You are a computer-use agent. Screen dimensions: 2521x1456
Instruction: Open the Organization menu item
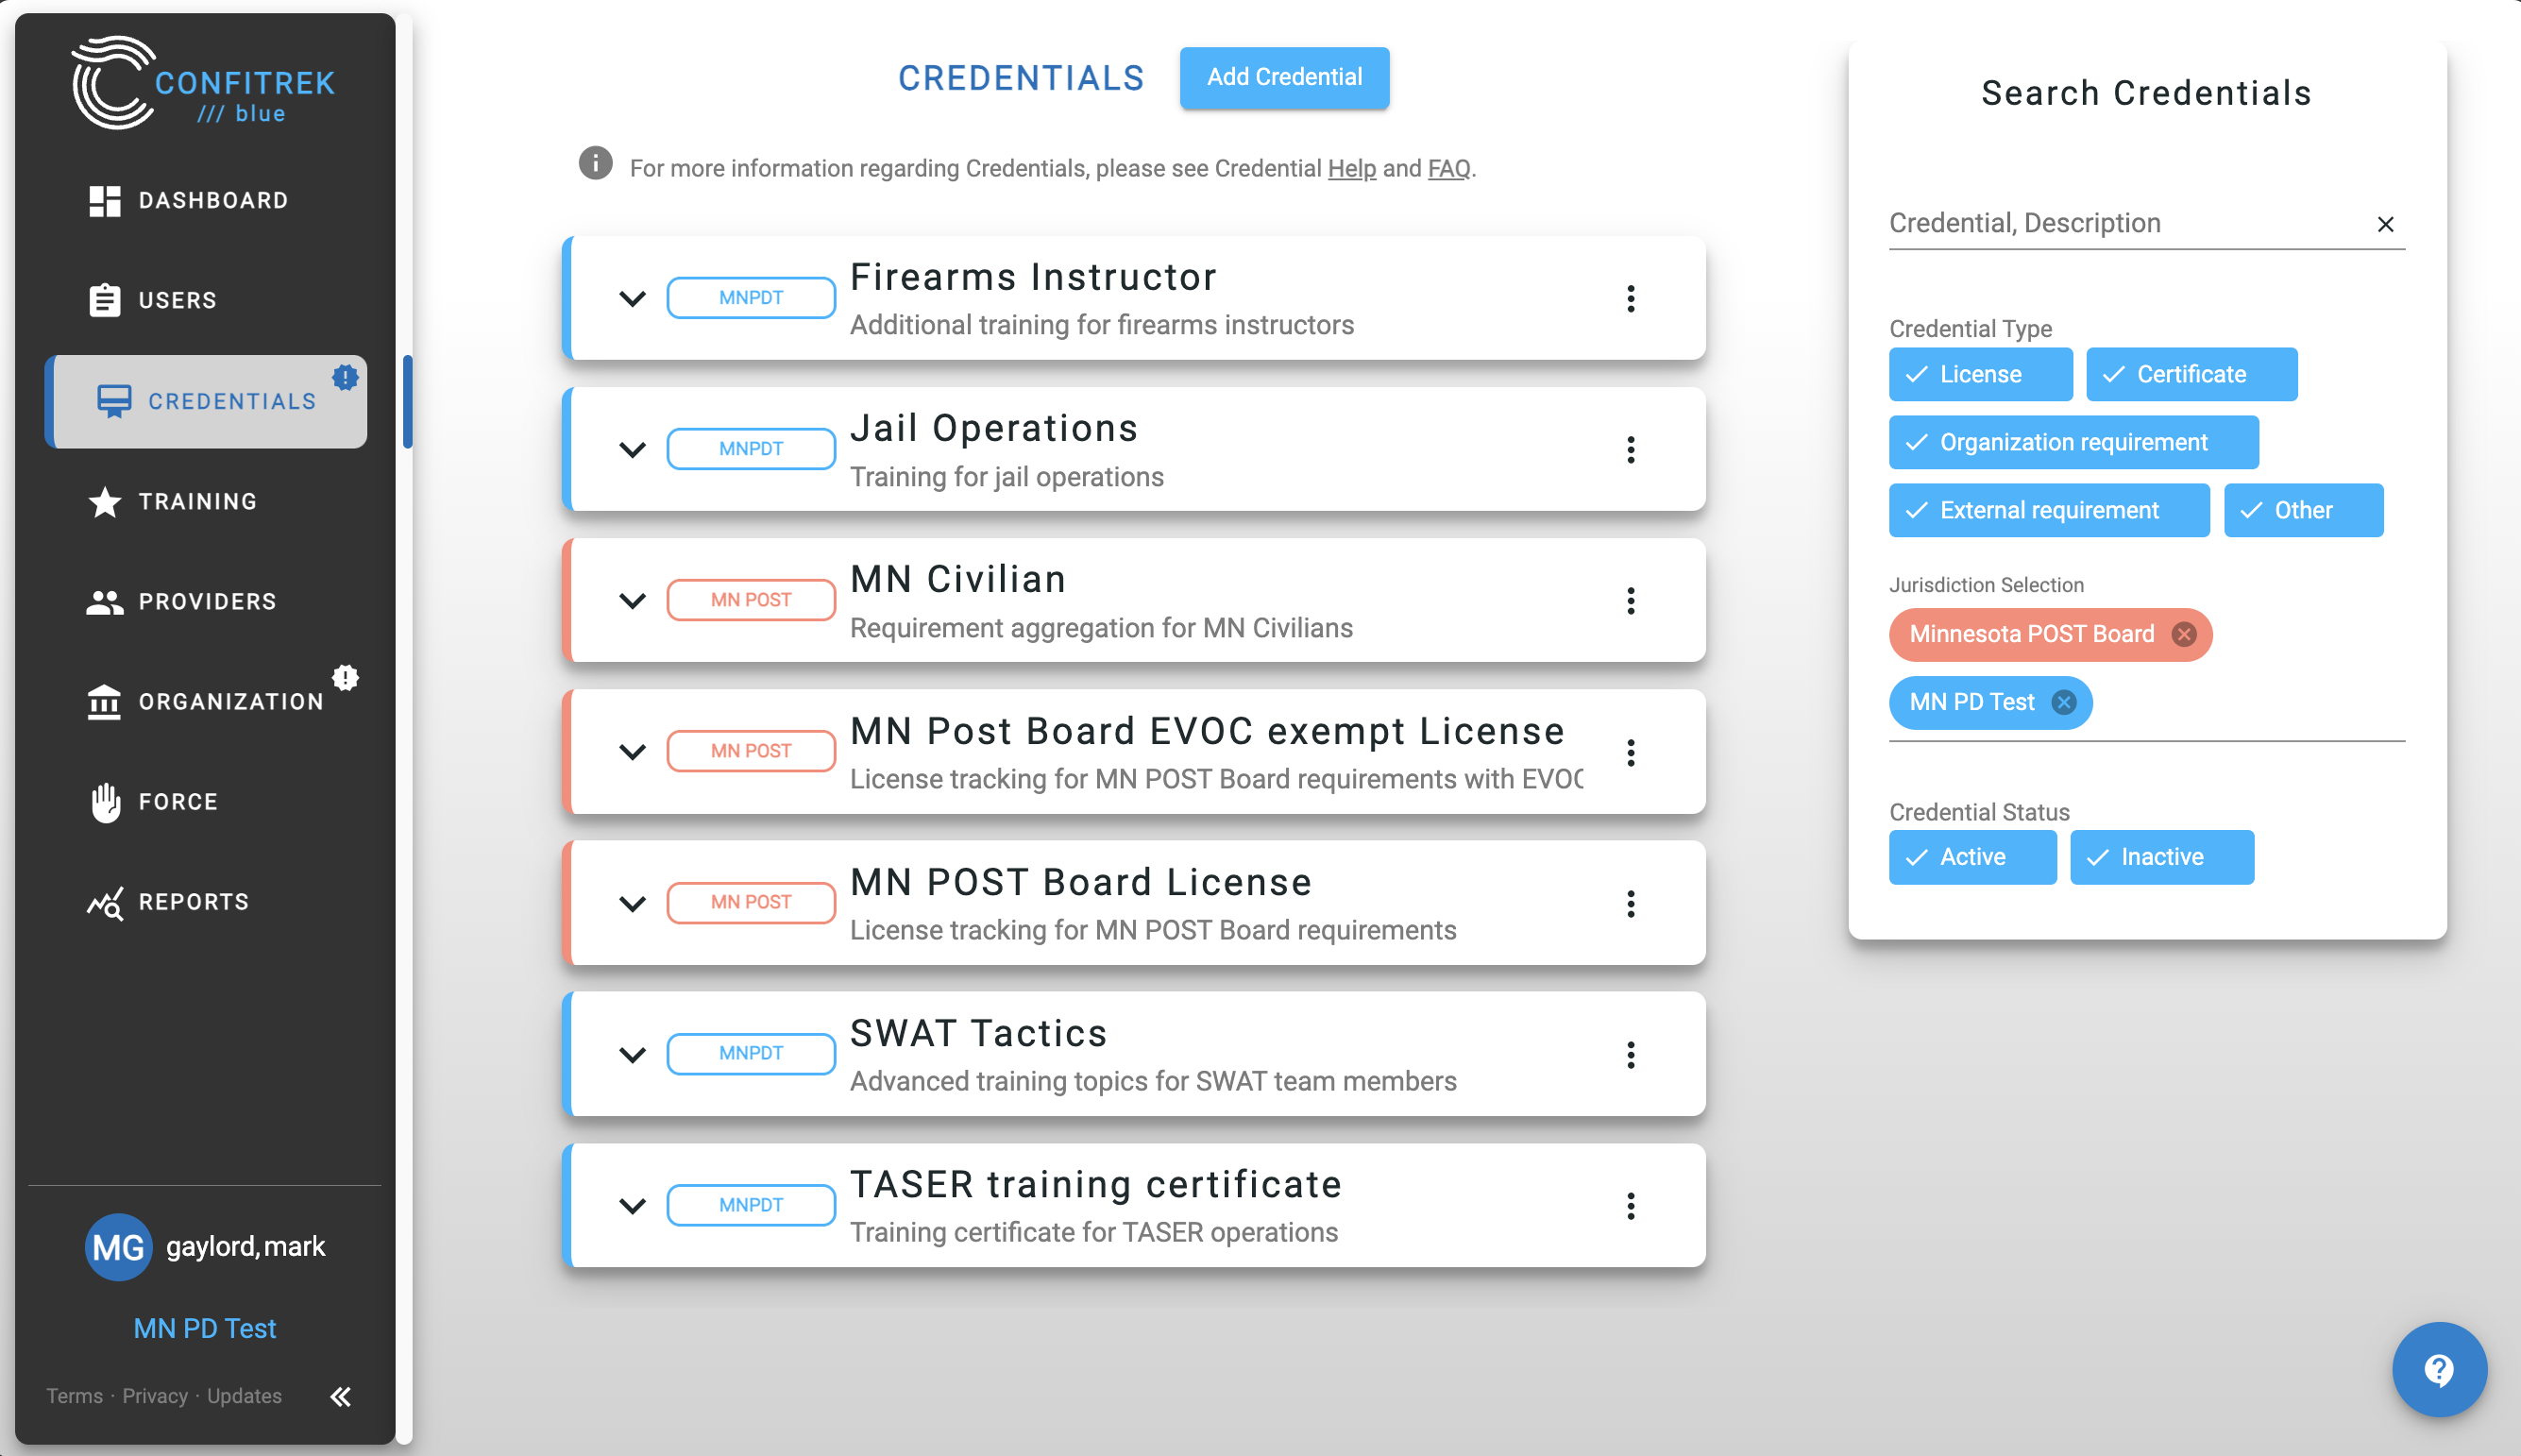click(206, 702)
